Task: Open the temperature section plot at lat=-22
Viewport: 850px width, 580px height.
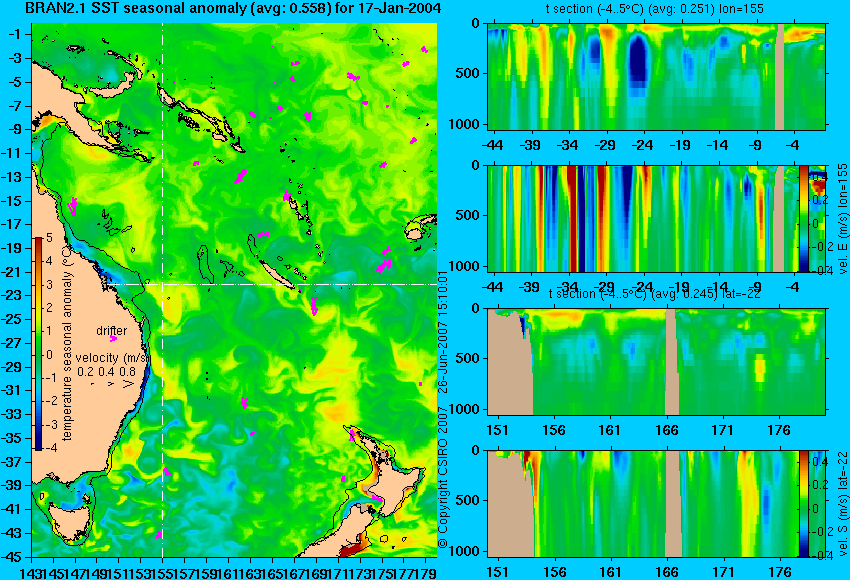Action: [656, 362]
